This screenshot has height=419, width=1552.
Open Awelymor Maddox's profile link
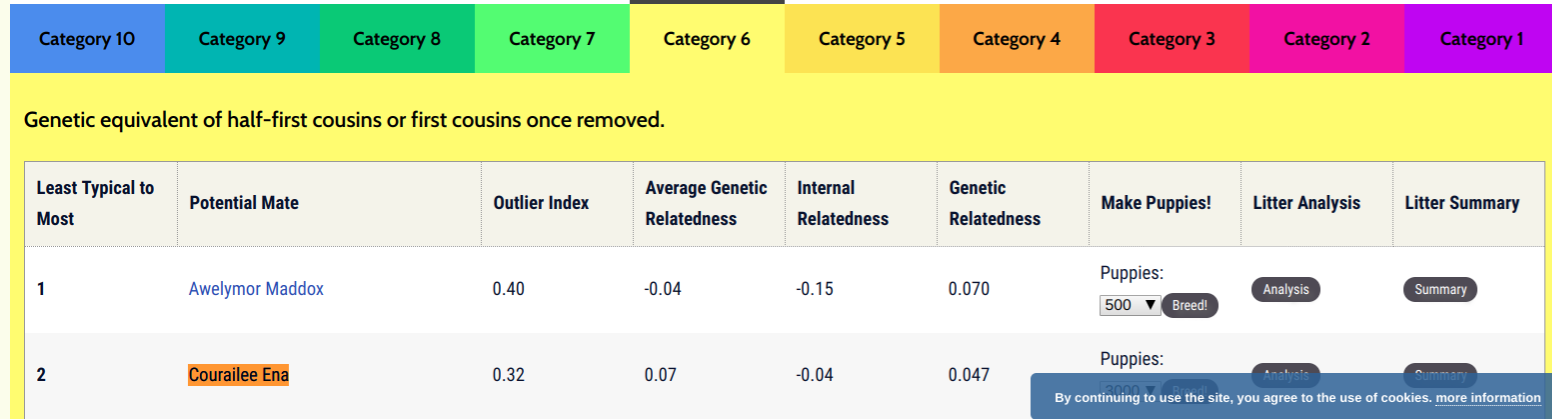(x=256, y=289)
